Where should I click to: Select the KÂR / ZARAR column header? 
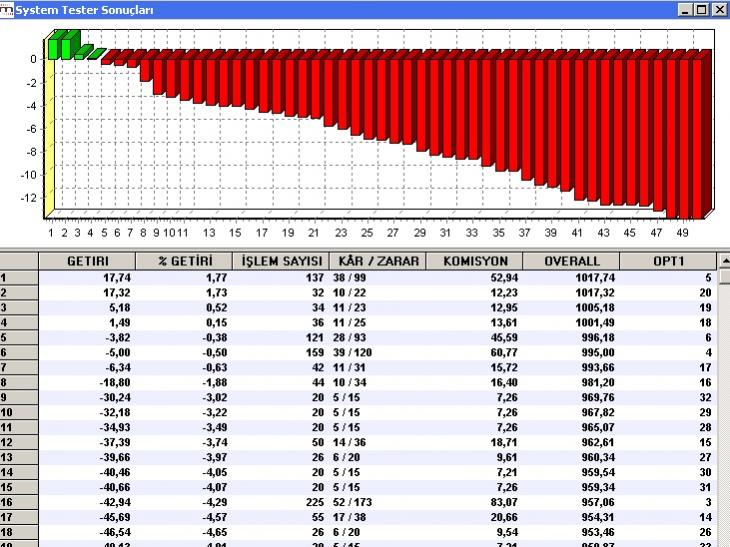[x=376, y=262]
